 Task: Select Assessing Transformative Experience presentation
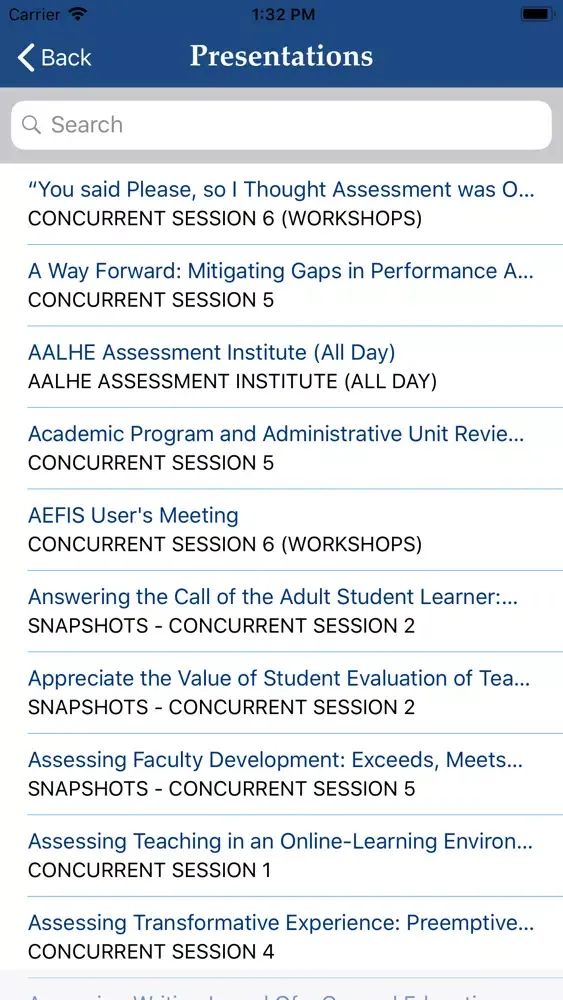tap(281, 938)
